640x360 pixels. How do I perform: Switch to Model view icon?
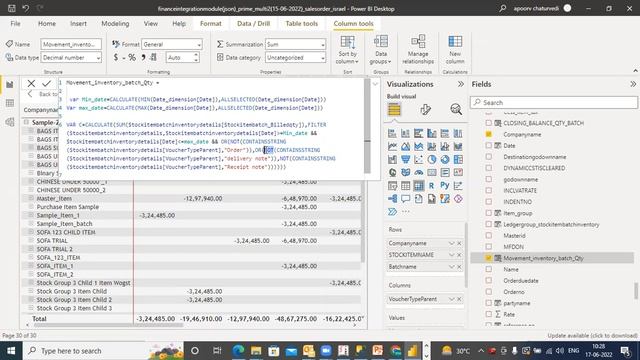[10, 122]
